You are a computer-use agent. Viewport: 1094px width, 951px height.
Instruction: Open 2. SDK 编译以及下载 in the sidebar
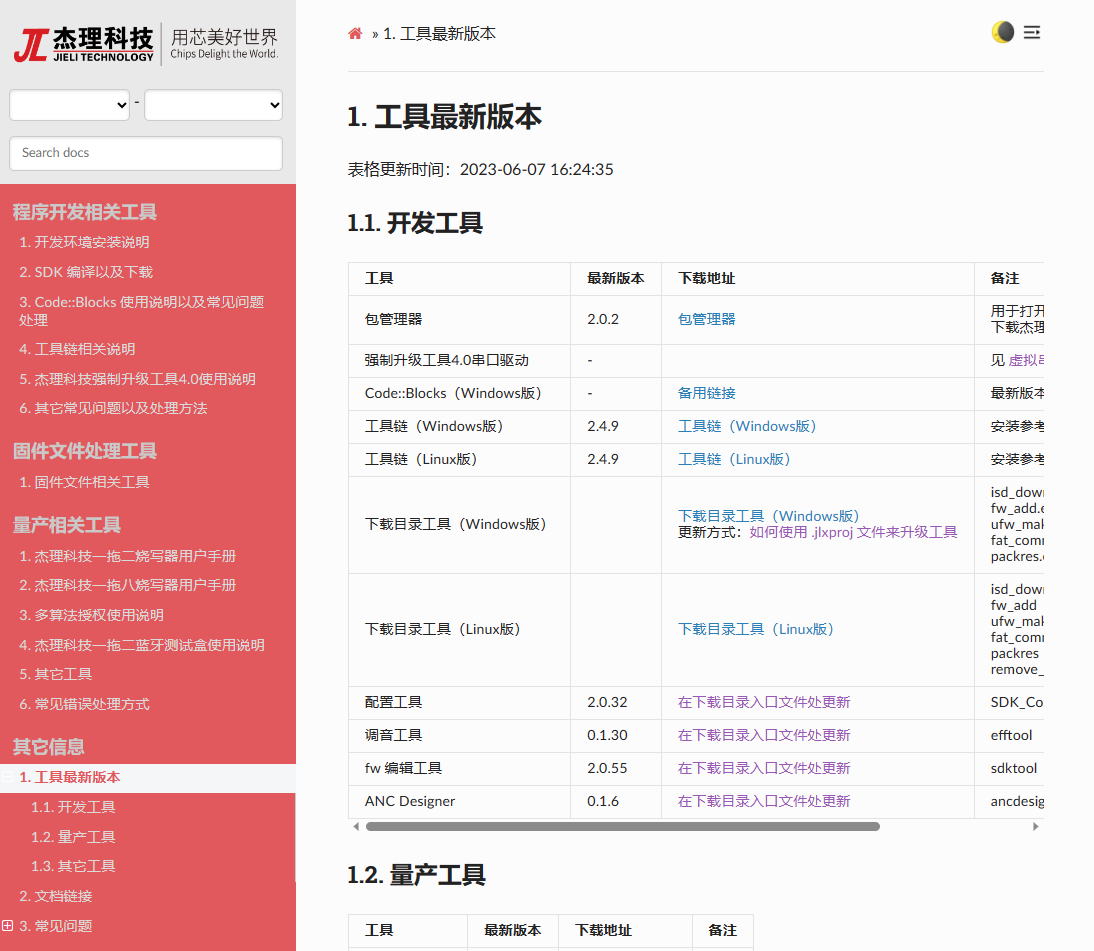pyautogui.click(x=86, y=272)
